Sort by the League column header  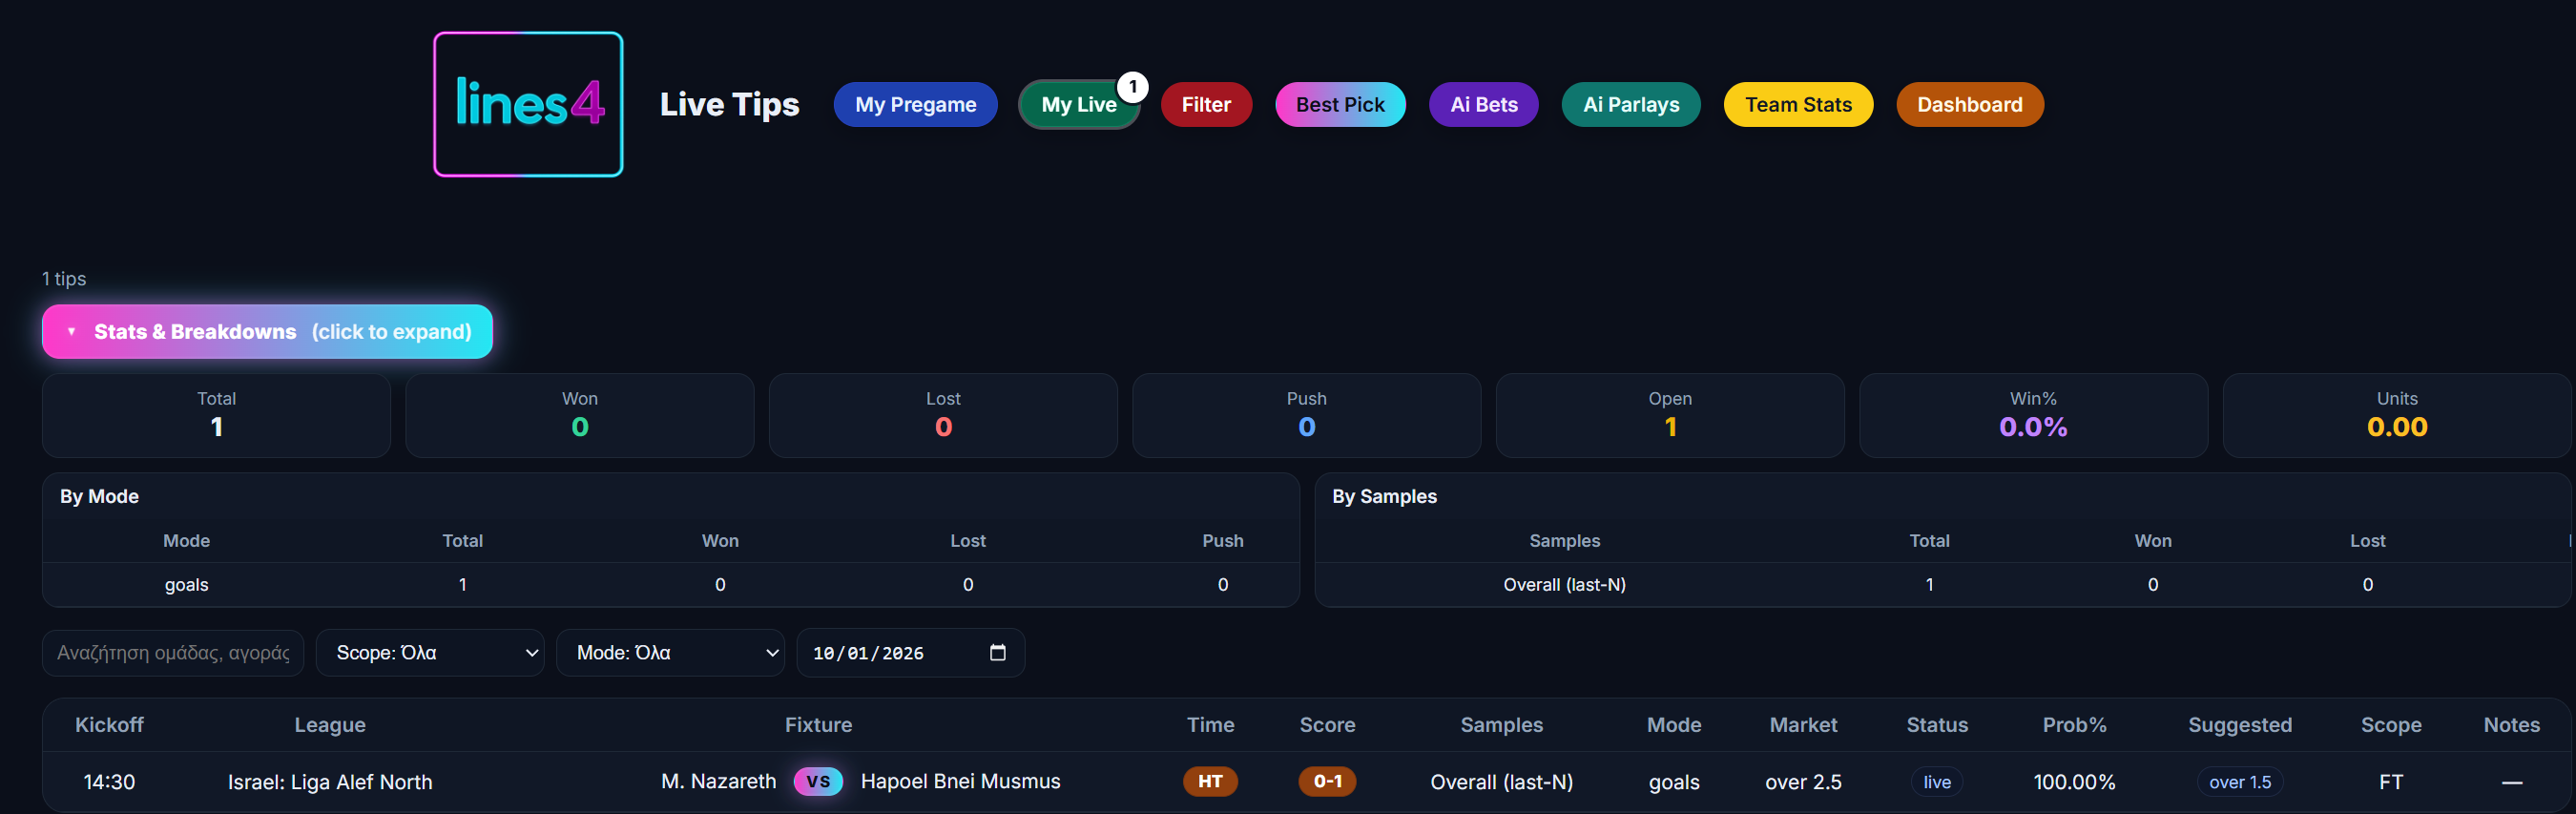[x=330, y=725]
